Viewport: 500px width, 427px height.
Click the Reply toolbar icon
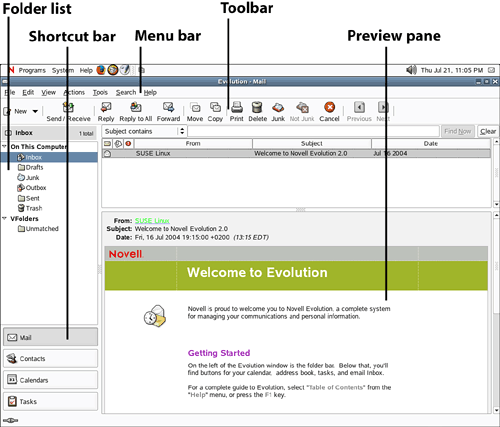coord(106,107)
